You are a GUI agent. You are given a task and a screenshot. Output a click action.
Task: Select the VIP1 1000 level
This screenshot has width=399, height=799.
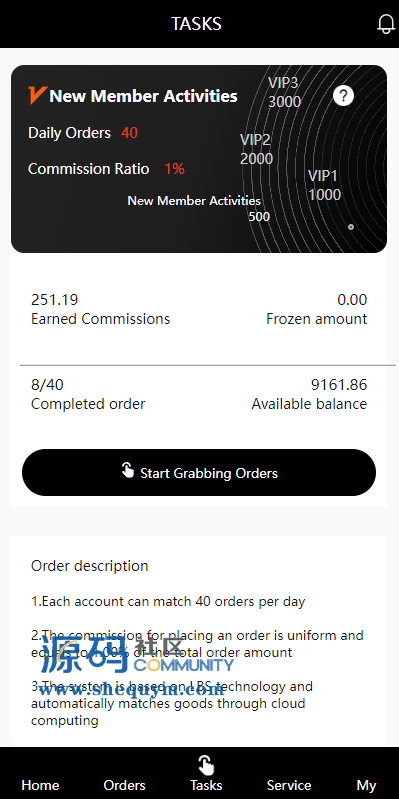(x=324, y=185)
